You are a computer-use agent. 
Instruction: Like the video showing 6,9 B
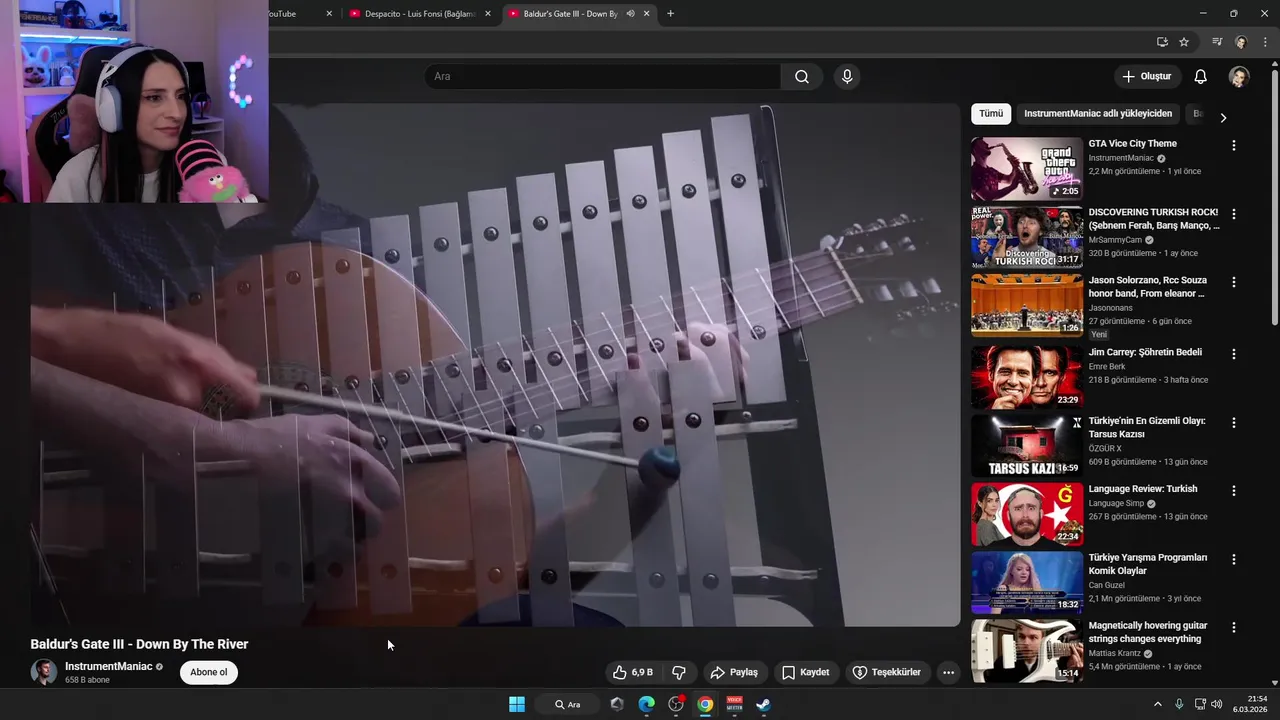point(633,672)
